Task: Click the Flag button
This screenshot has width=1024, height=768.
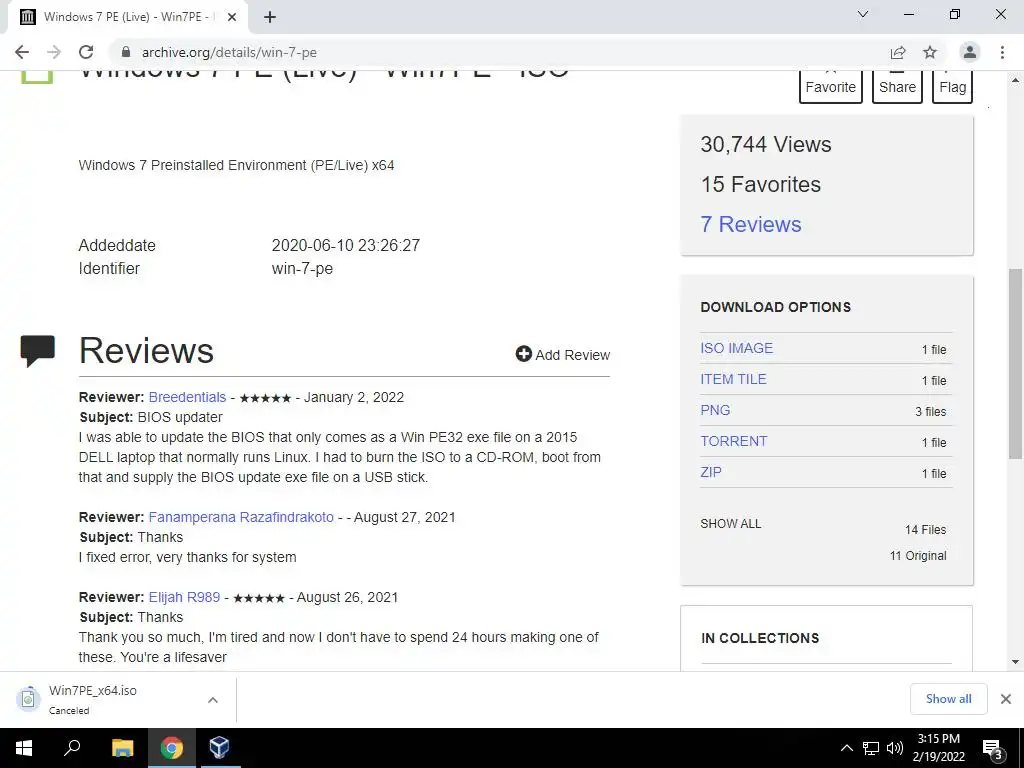Action: tap(952, 86)
